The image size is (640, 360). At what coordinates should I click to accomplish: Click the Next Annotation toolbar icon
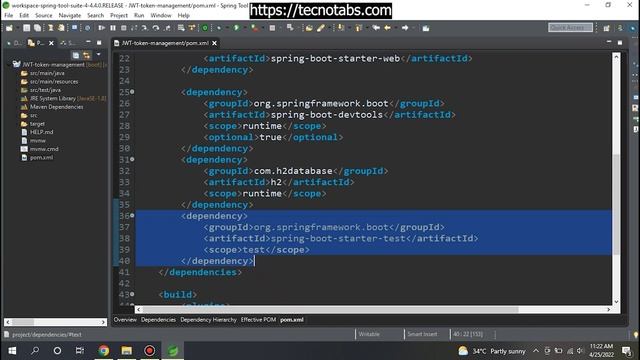[x=341, y=28]
